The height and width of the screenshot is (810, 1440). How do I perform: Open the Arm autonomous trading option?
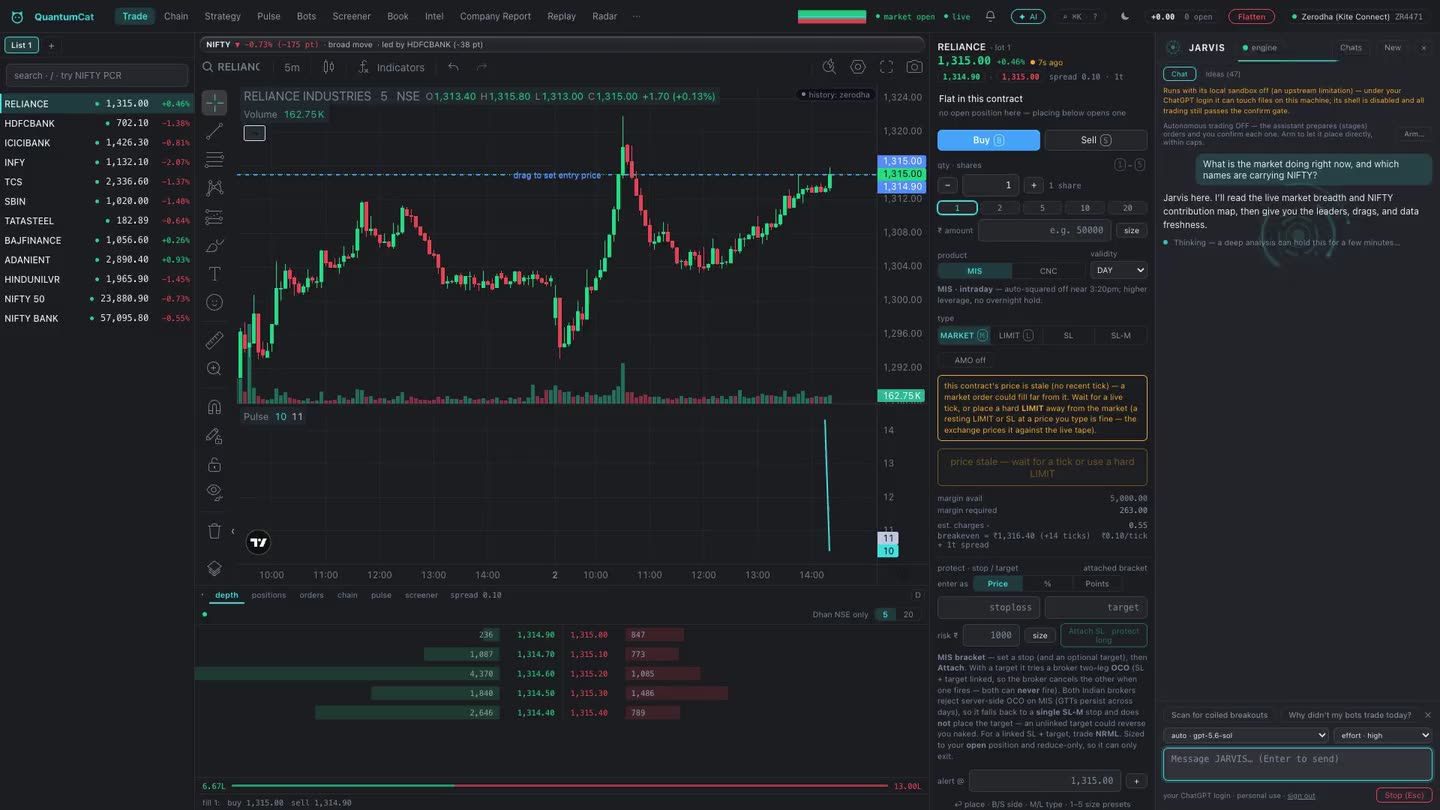tap(1413, 134)
